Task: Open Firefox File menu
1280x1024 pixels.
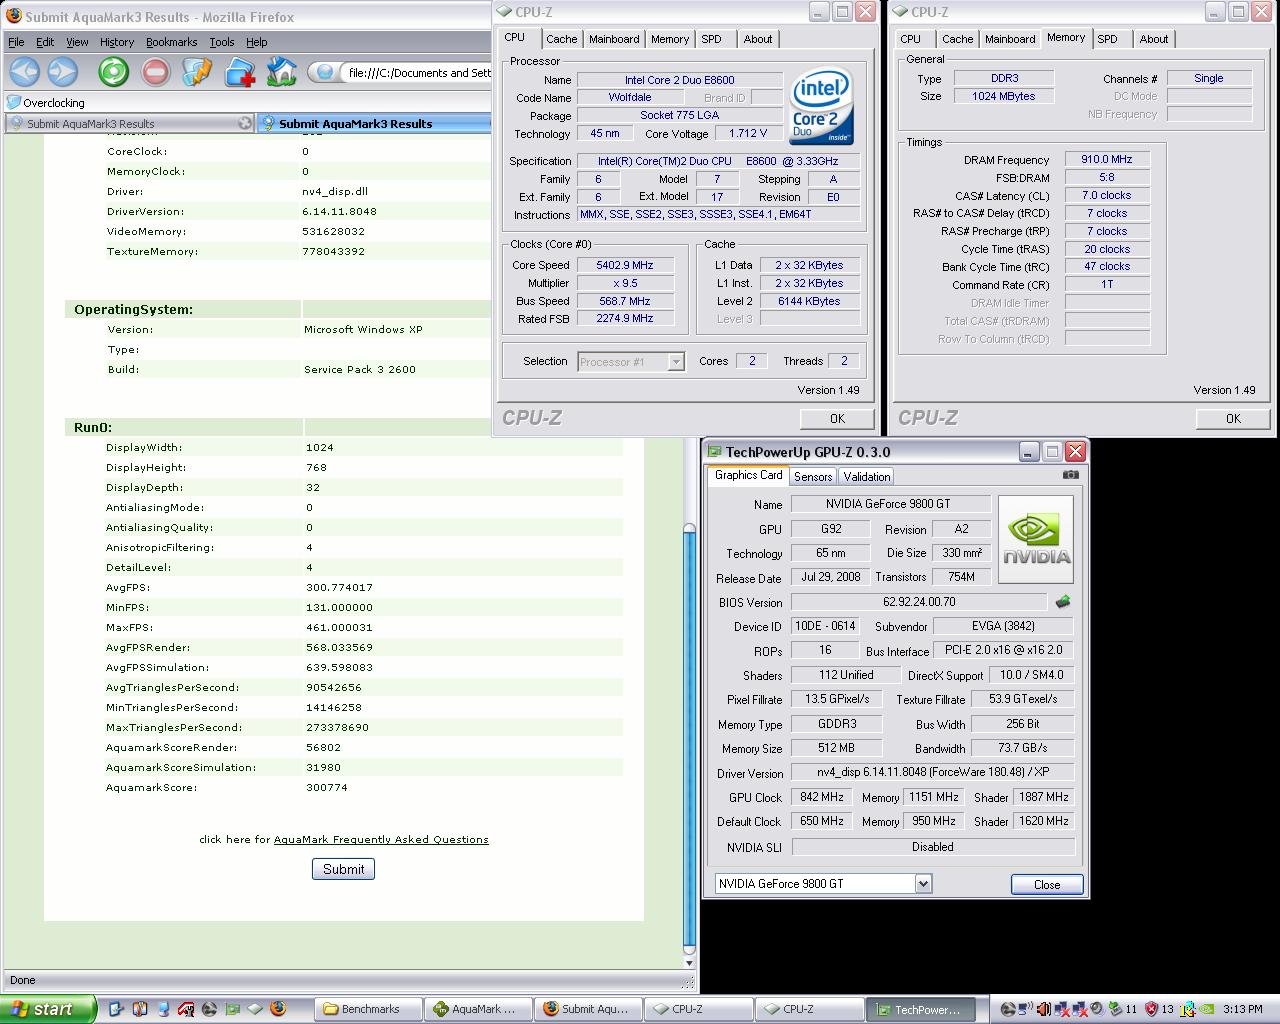Action: click(x=16, y=42)
